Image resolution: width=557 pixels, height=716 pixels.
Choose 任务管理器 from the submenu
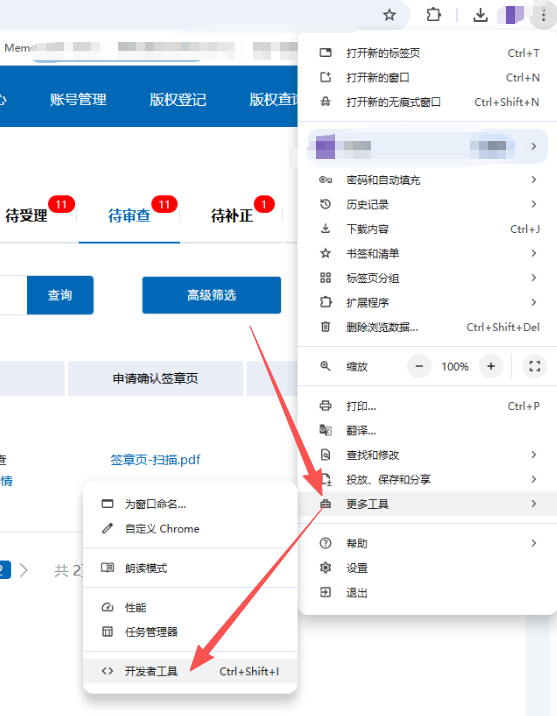point(190,632)
